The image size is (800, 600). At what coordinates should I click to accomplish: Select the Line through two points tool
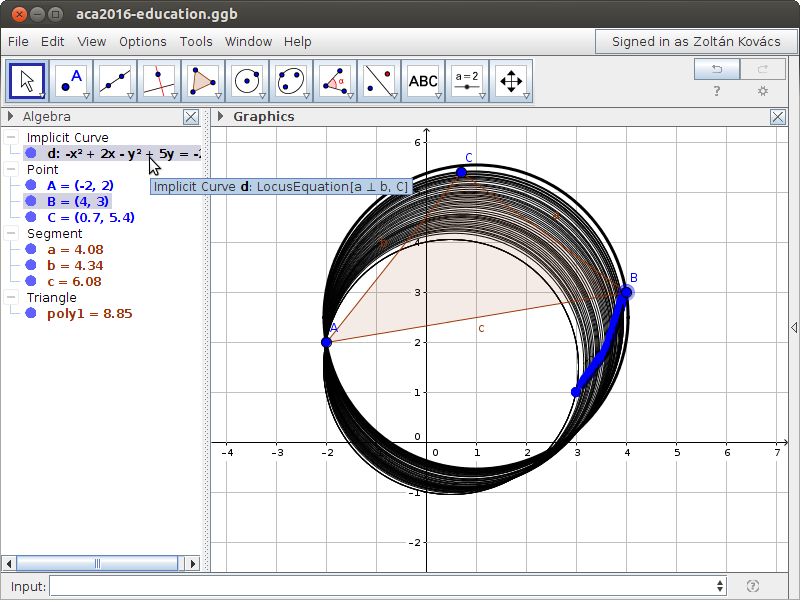pyautogui.click(x=116, y=81)
